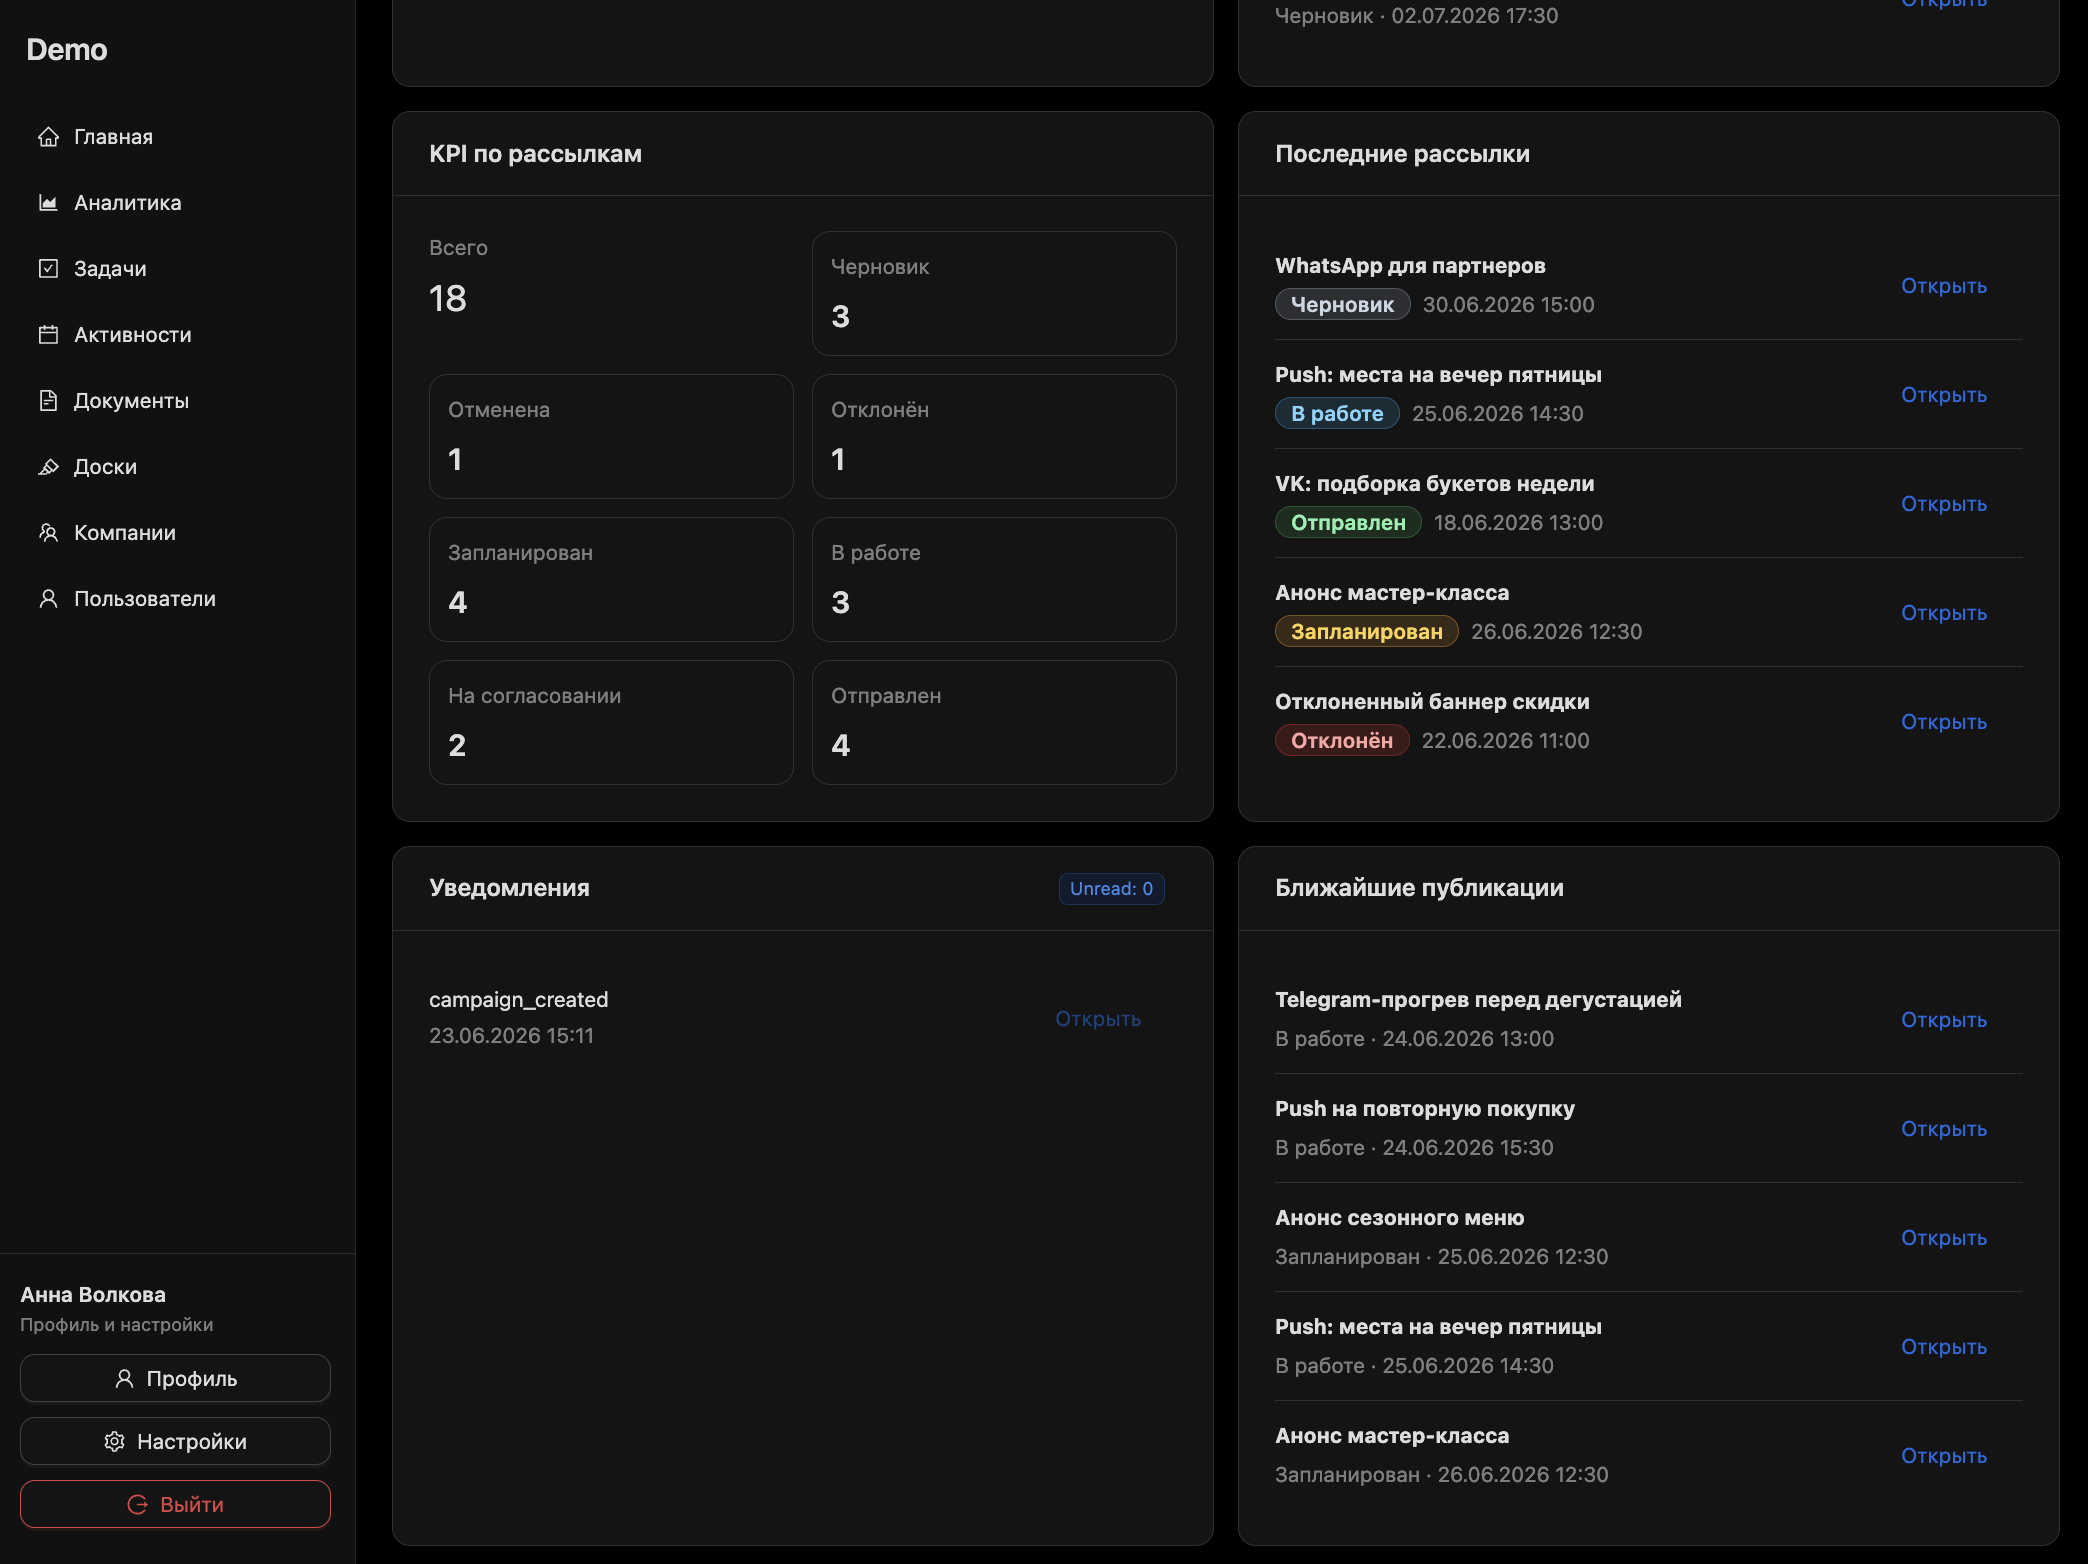This screenshot has width=2088, height=1564.
Task: Click the Уведомления heading
Action: 509,888
